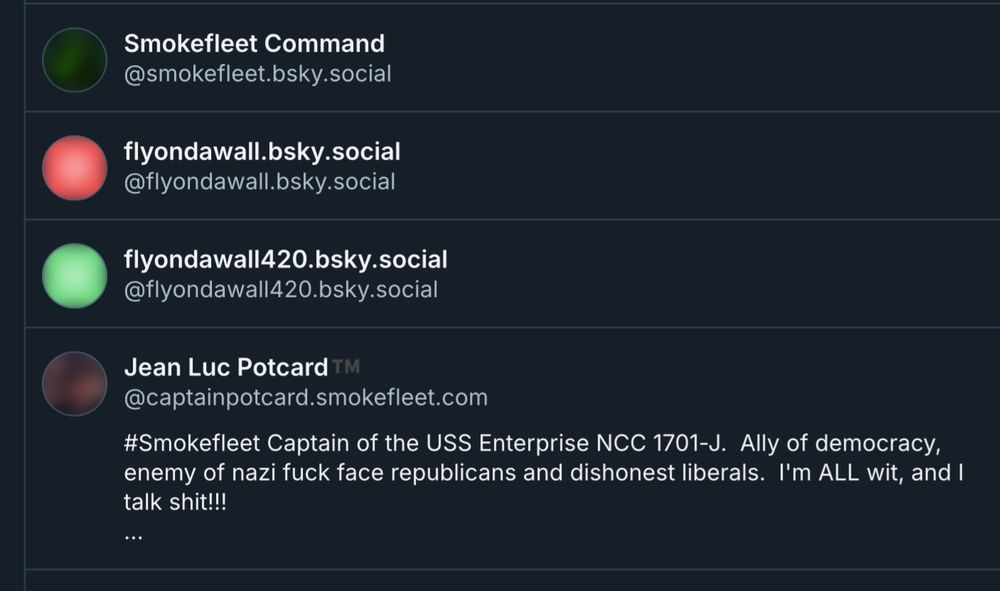Reveal the full #Smokefleet bio description
This screenshot has height=591, width=1000.
tap(134, 534)
